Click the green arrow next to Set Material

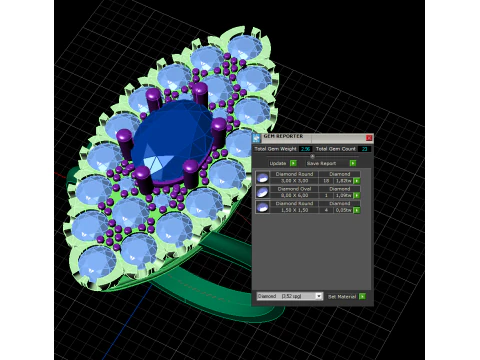point(362,296)
